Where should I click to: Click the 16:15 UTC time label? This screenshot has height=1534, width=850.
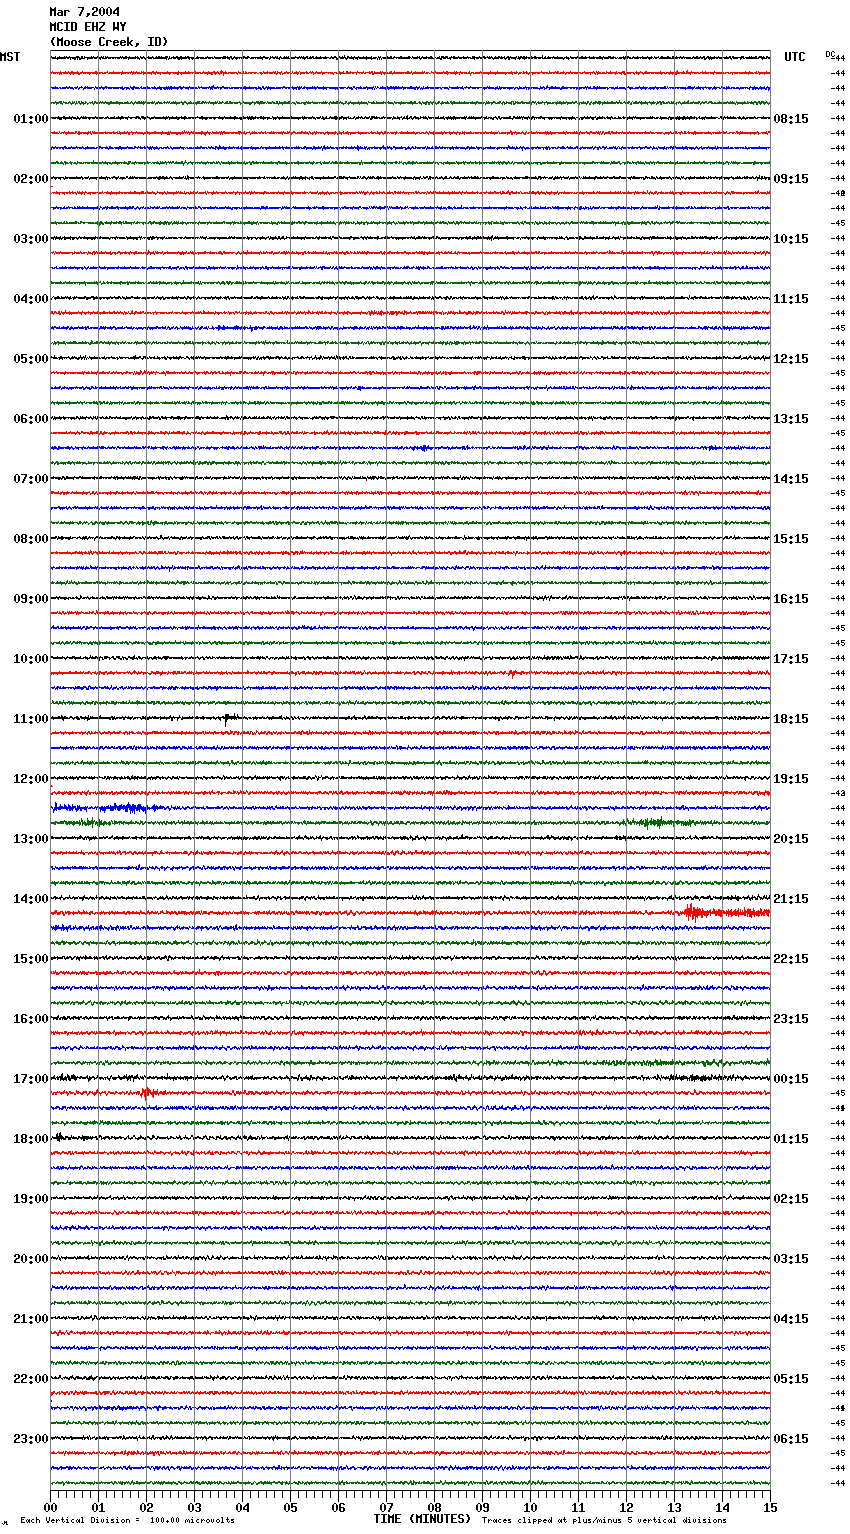point(791,599)
